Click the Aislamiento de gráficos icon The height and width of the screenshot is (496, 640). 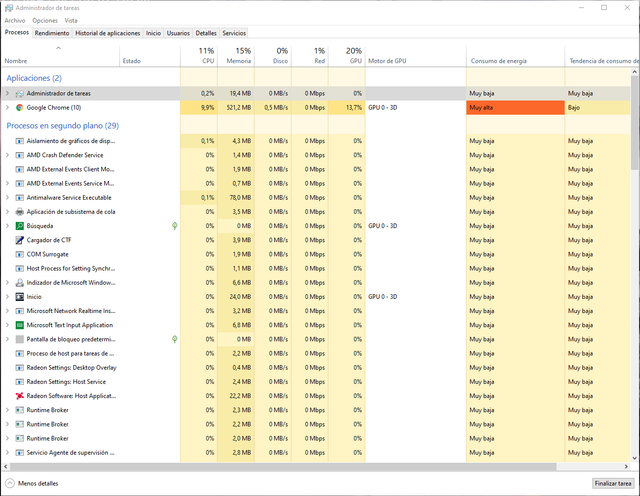(x=19, y=141)
